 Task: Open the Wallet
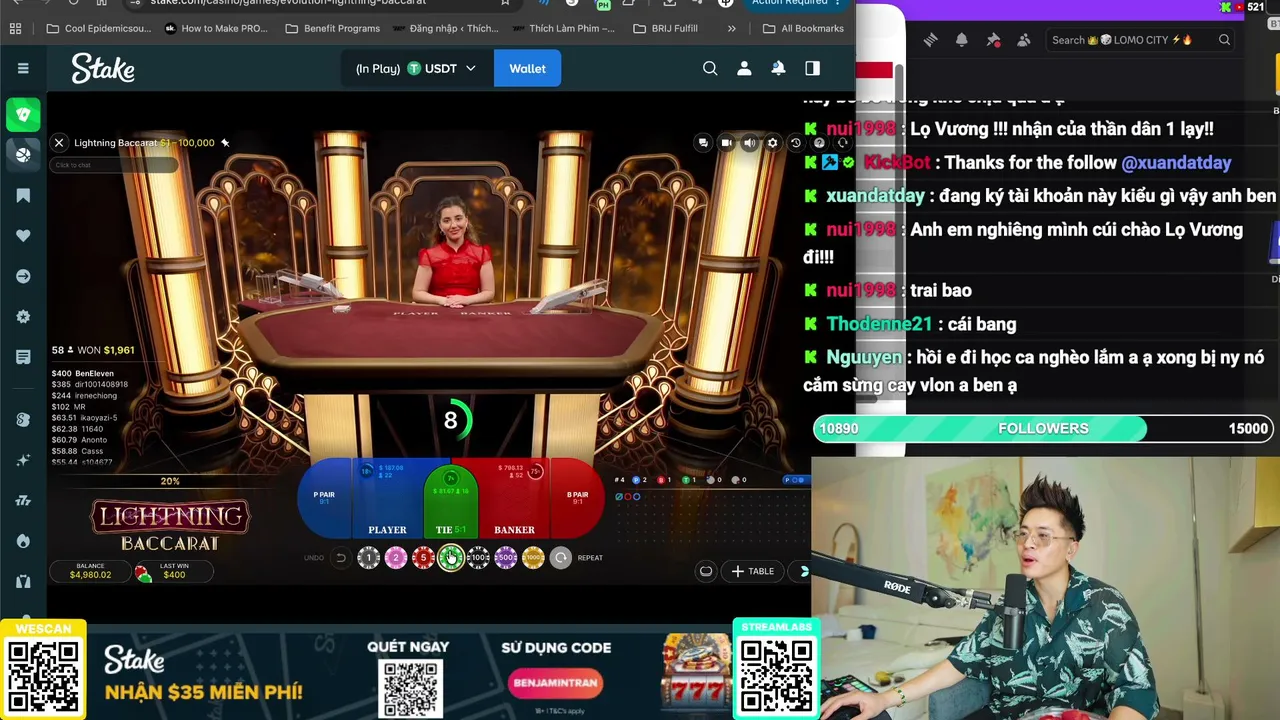click(x=527, y=68)
